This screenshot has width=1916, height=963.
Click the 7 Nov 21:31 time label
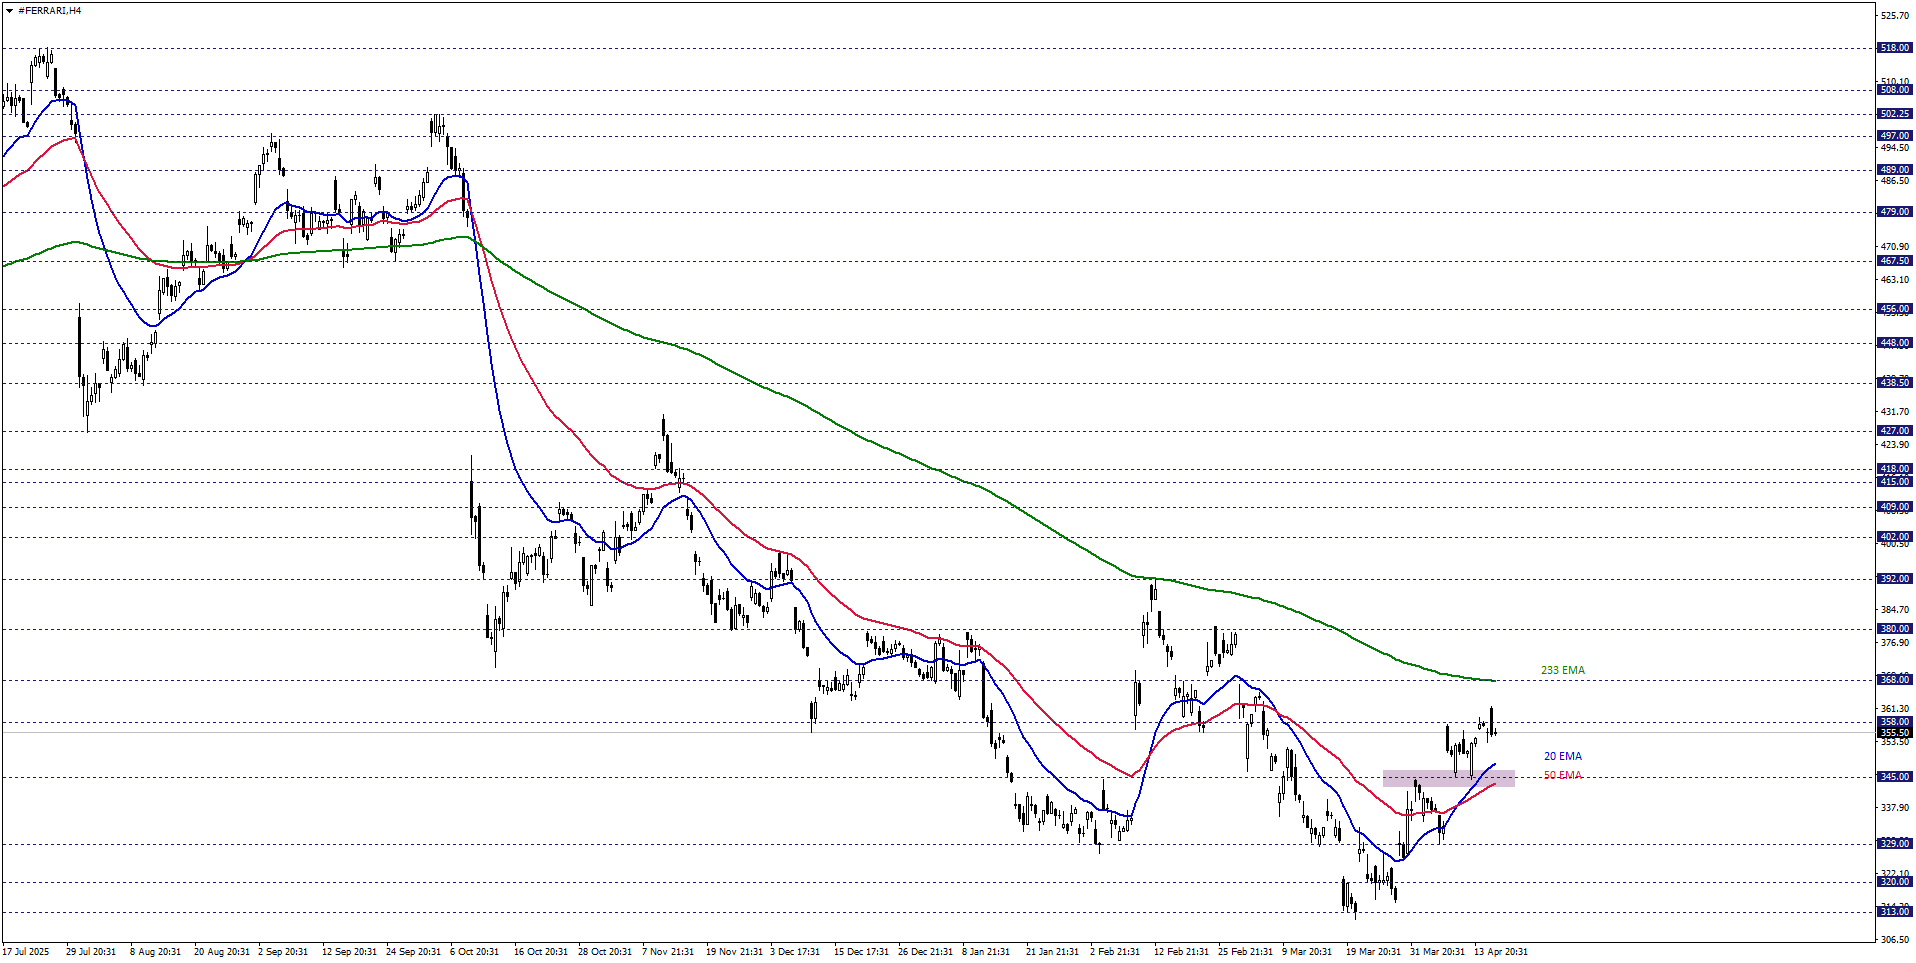[668, 951]
